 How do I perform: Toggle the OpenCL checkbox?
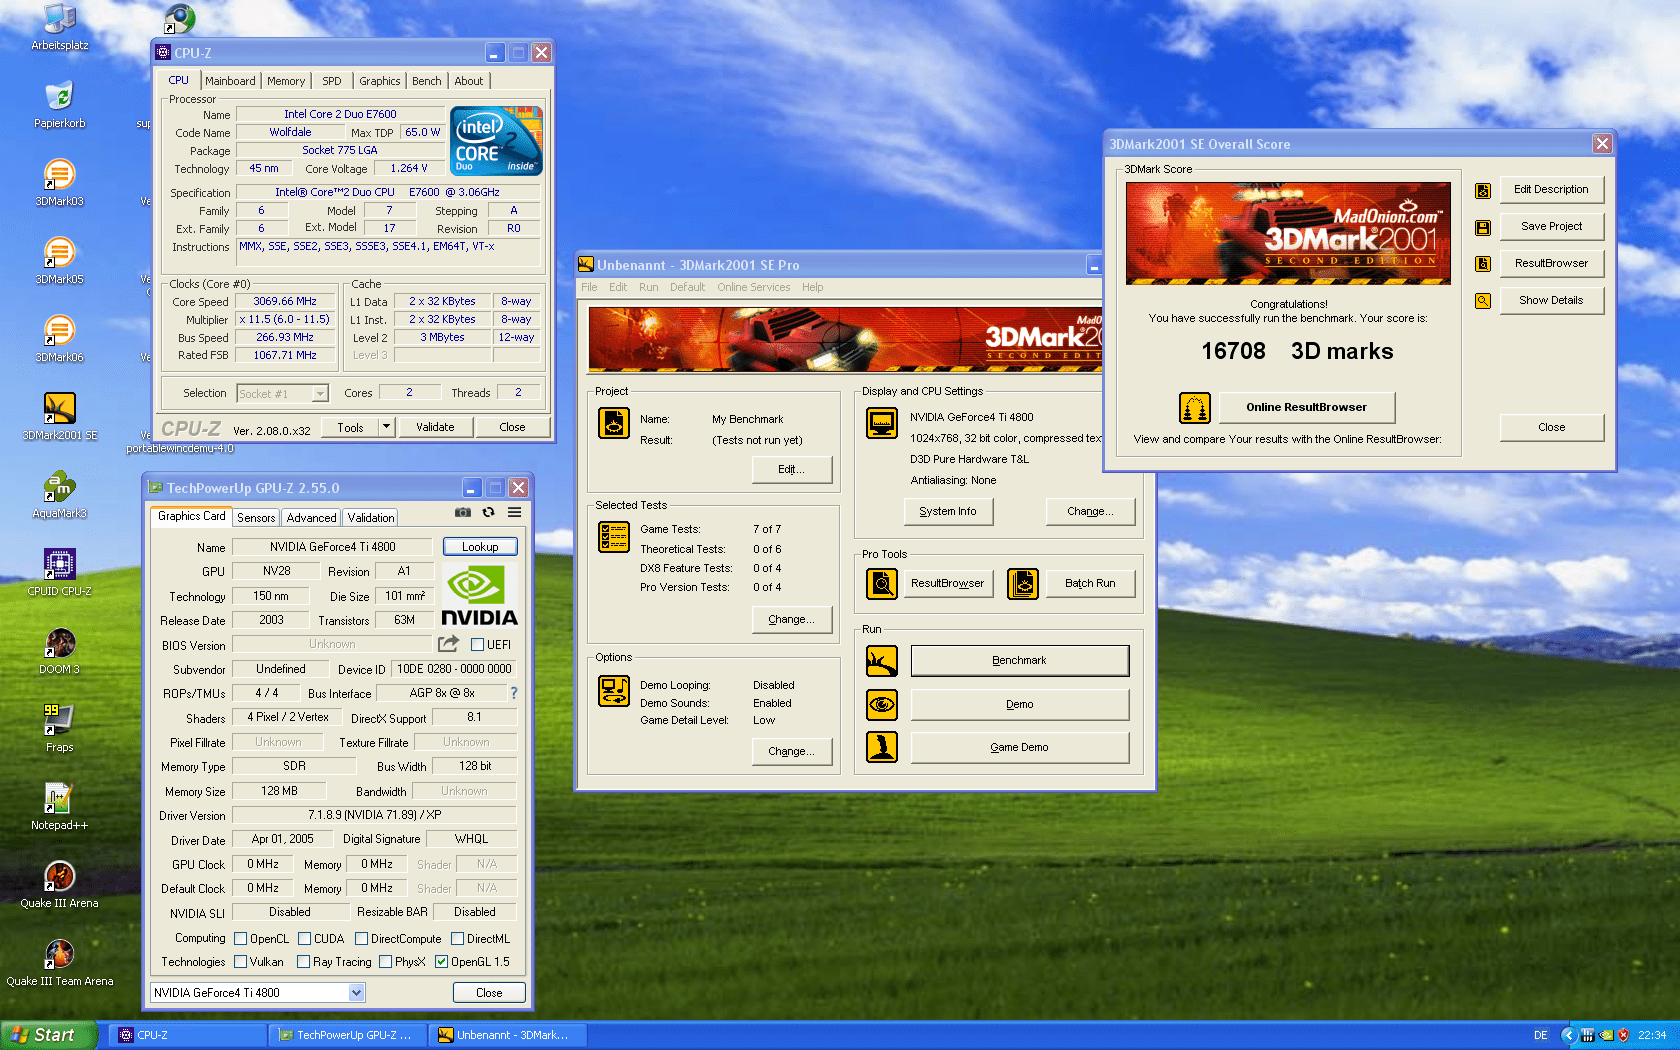(241, 939)
